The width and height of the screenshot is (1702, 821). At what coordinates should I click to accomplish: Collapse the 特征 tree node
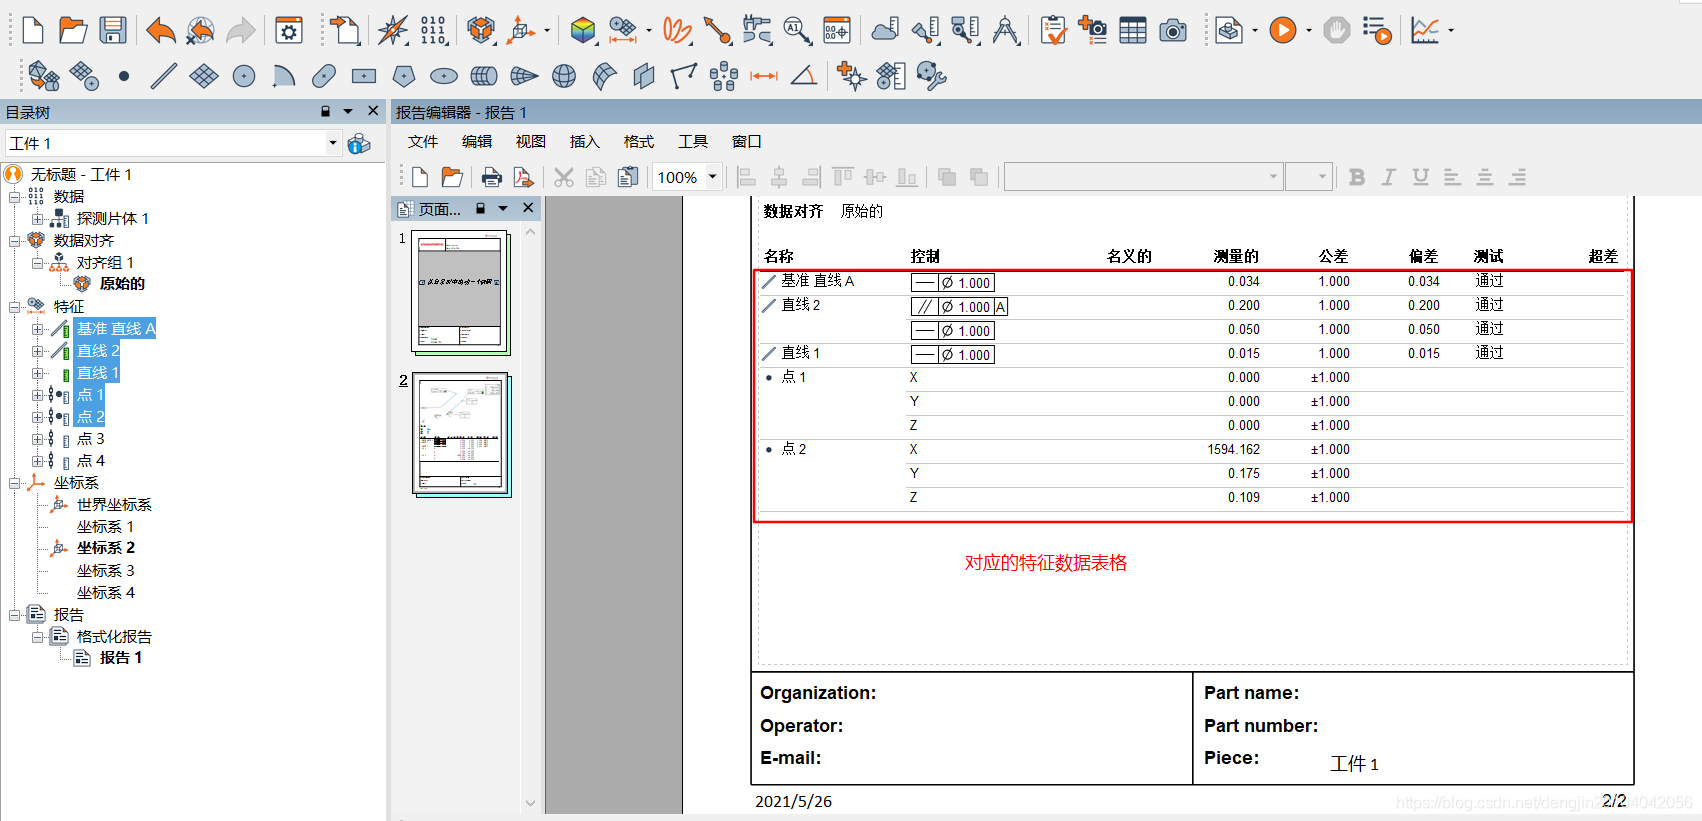15,306
